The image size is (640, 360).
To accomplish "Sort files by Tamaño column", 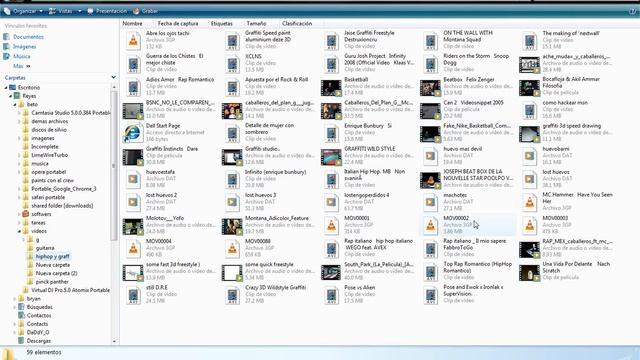I will pos(256,24).
